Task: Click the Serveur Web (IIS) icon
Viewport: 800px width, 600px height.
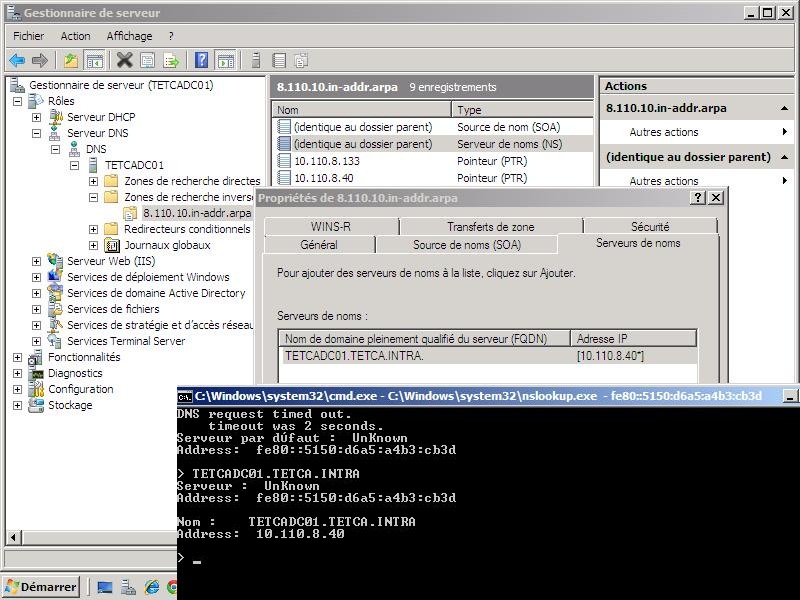Action: point(55,261)
